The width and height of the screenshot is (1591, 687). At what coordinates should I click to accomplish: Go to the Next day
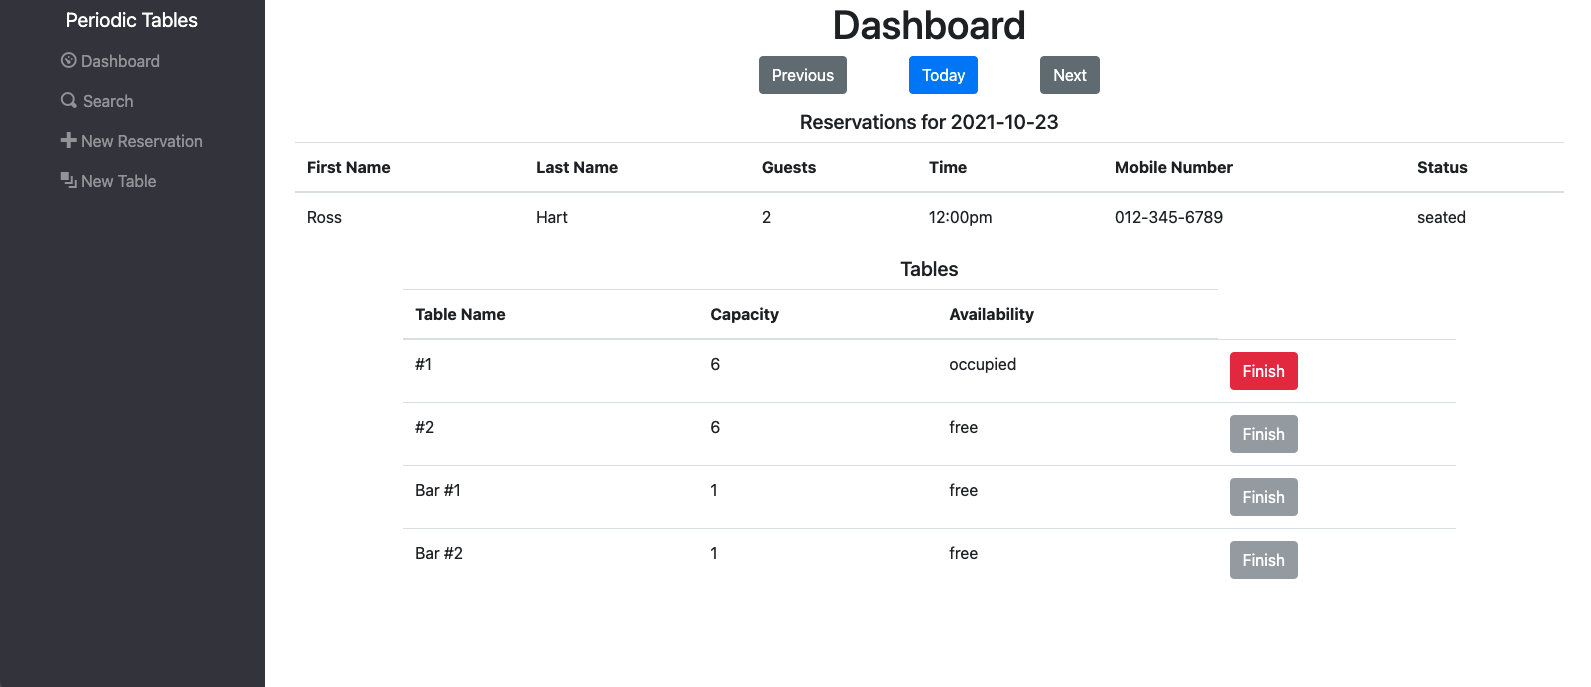point(1069,75)
